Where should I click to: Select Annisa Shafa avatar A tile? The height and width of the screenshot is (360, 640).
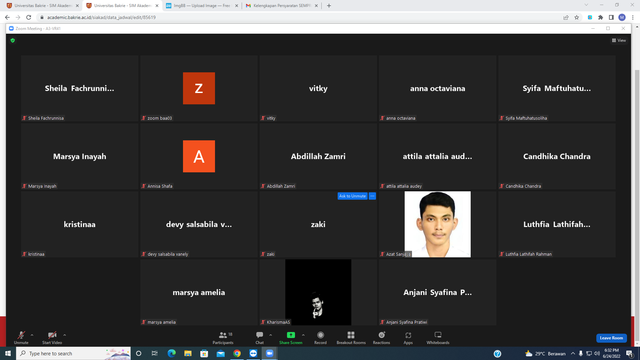[199, 156]
